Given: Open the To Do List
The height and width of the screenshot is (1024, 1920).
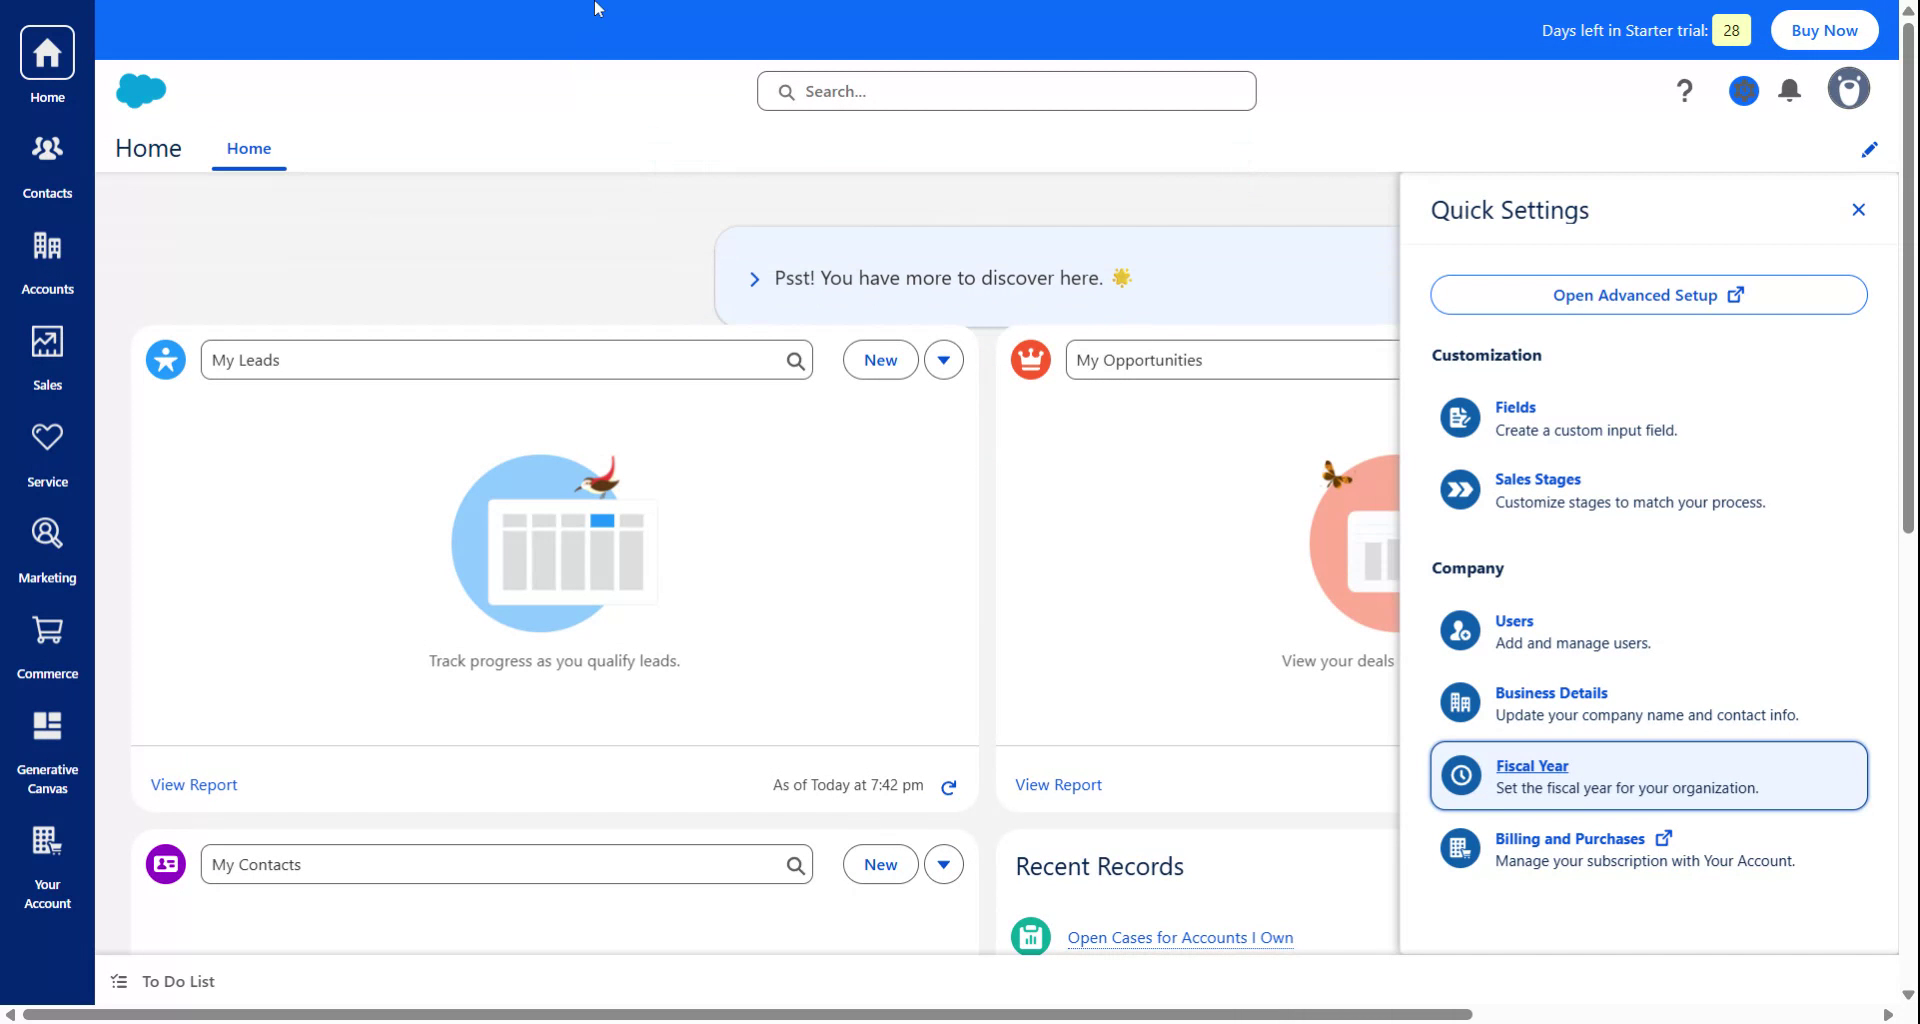Looking at the screenshot, I should point(162,981).
